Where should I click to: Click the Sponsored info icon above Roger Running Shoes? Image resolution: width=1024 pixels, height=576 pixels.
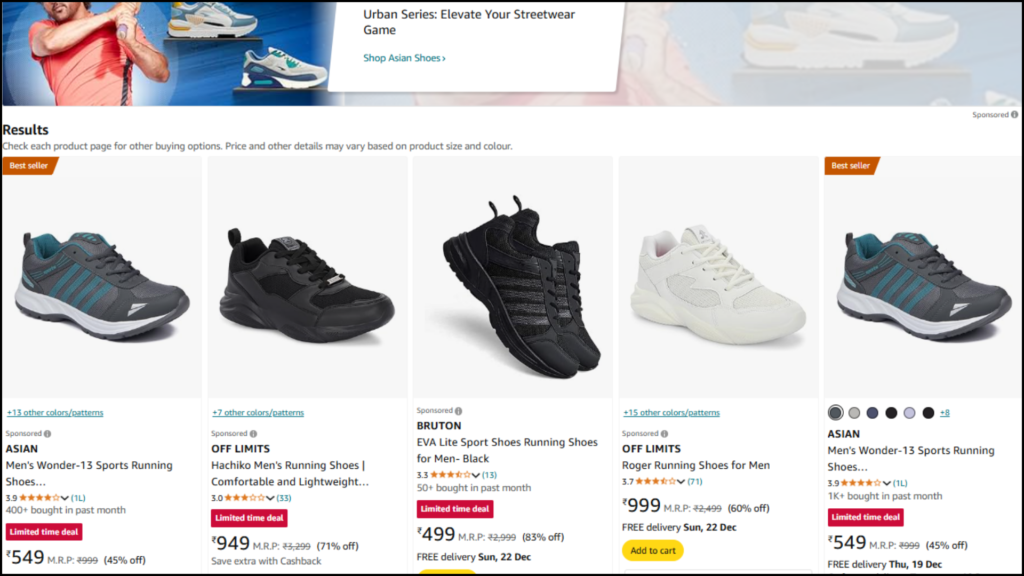point(664,434)
